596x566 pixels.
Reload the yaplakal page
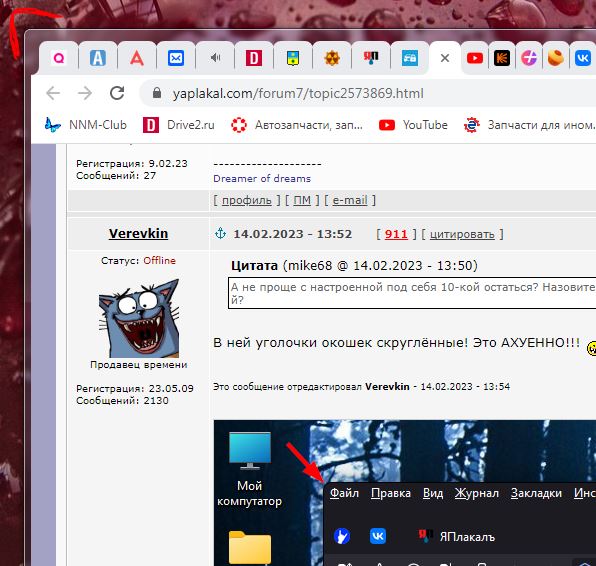[x=117, y=93]
